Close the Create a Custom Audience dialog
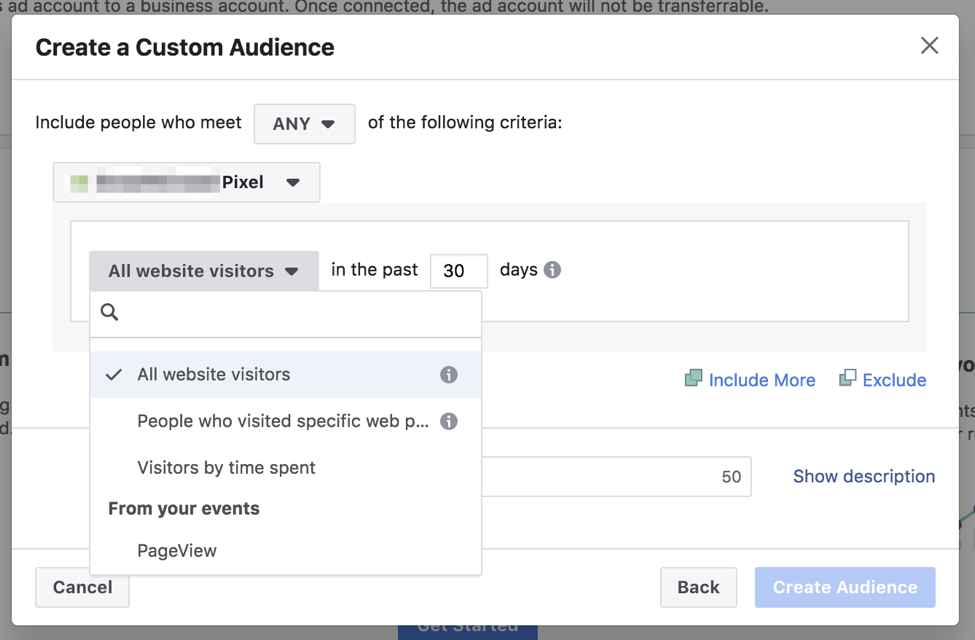The width and height of the screenshot is (975, 640). 929,46
